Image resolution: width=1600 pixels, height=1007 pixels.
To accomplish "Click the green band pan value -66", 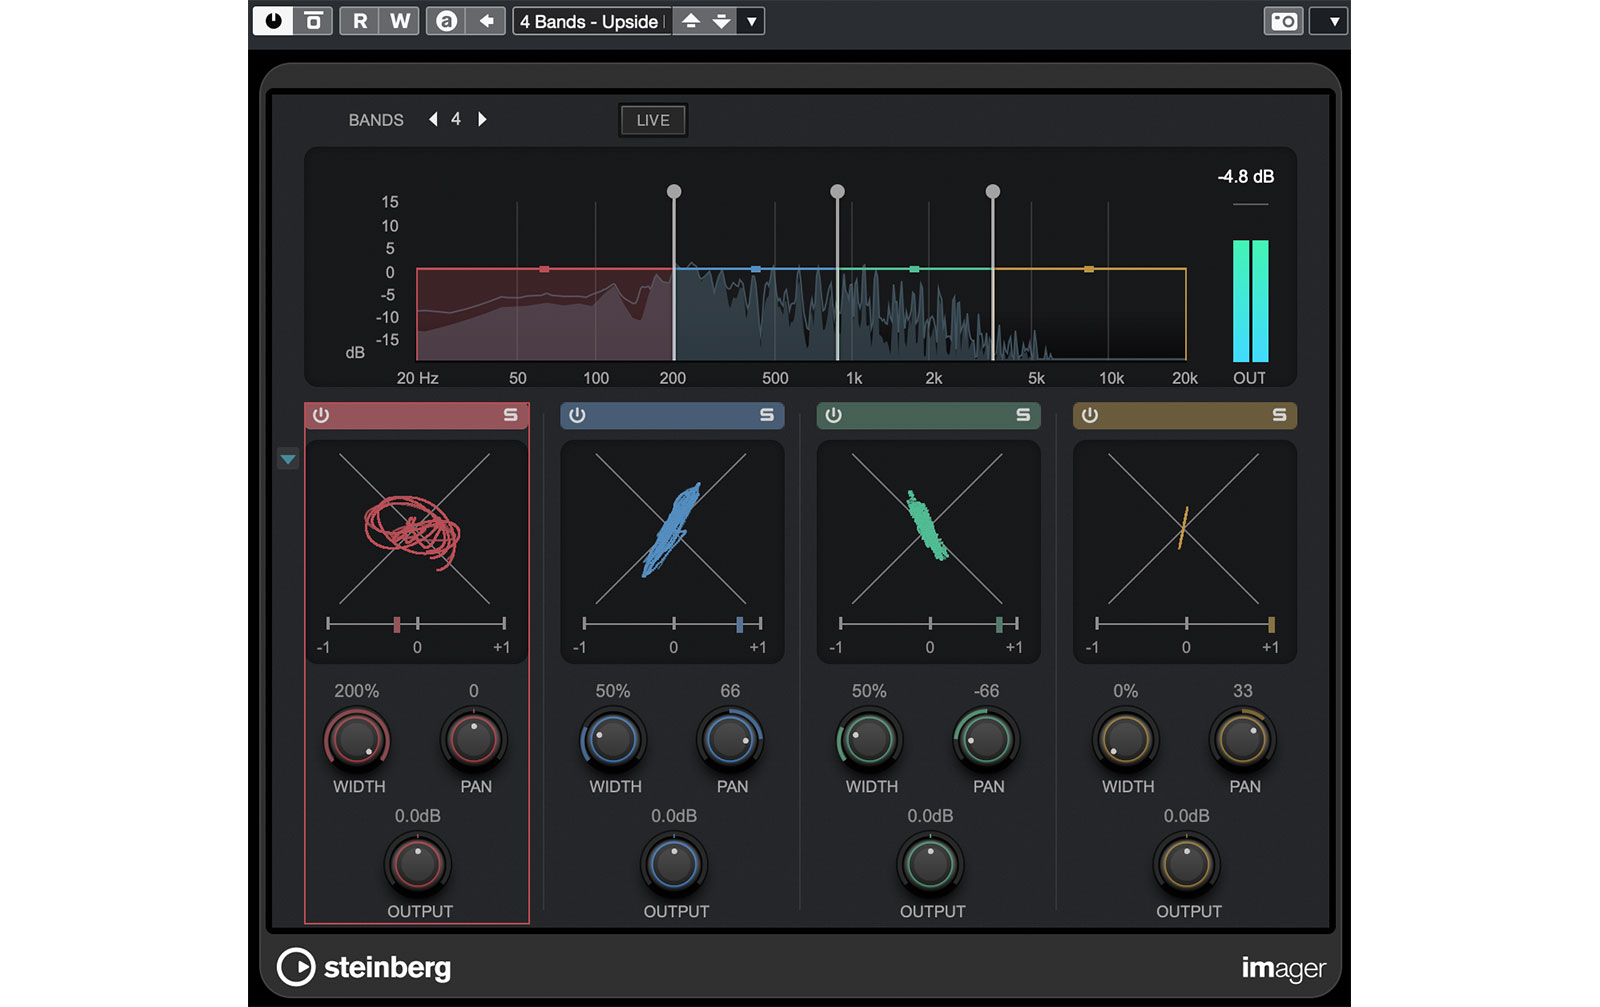I will point(986,691).
